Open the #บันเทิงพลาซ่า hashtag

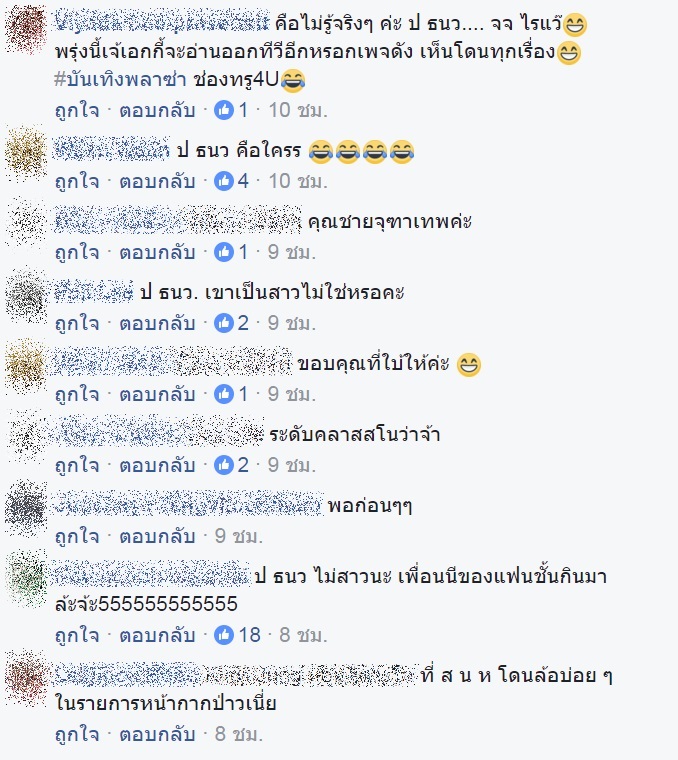(x=120, y=79)
